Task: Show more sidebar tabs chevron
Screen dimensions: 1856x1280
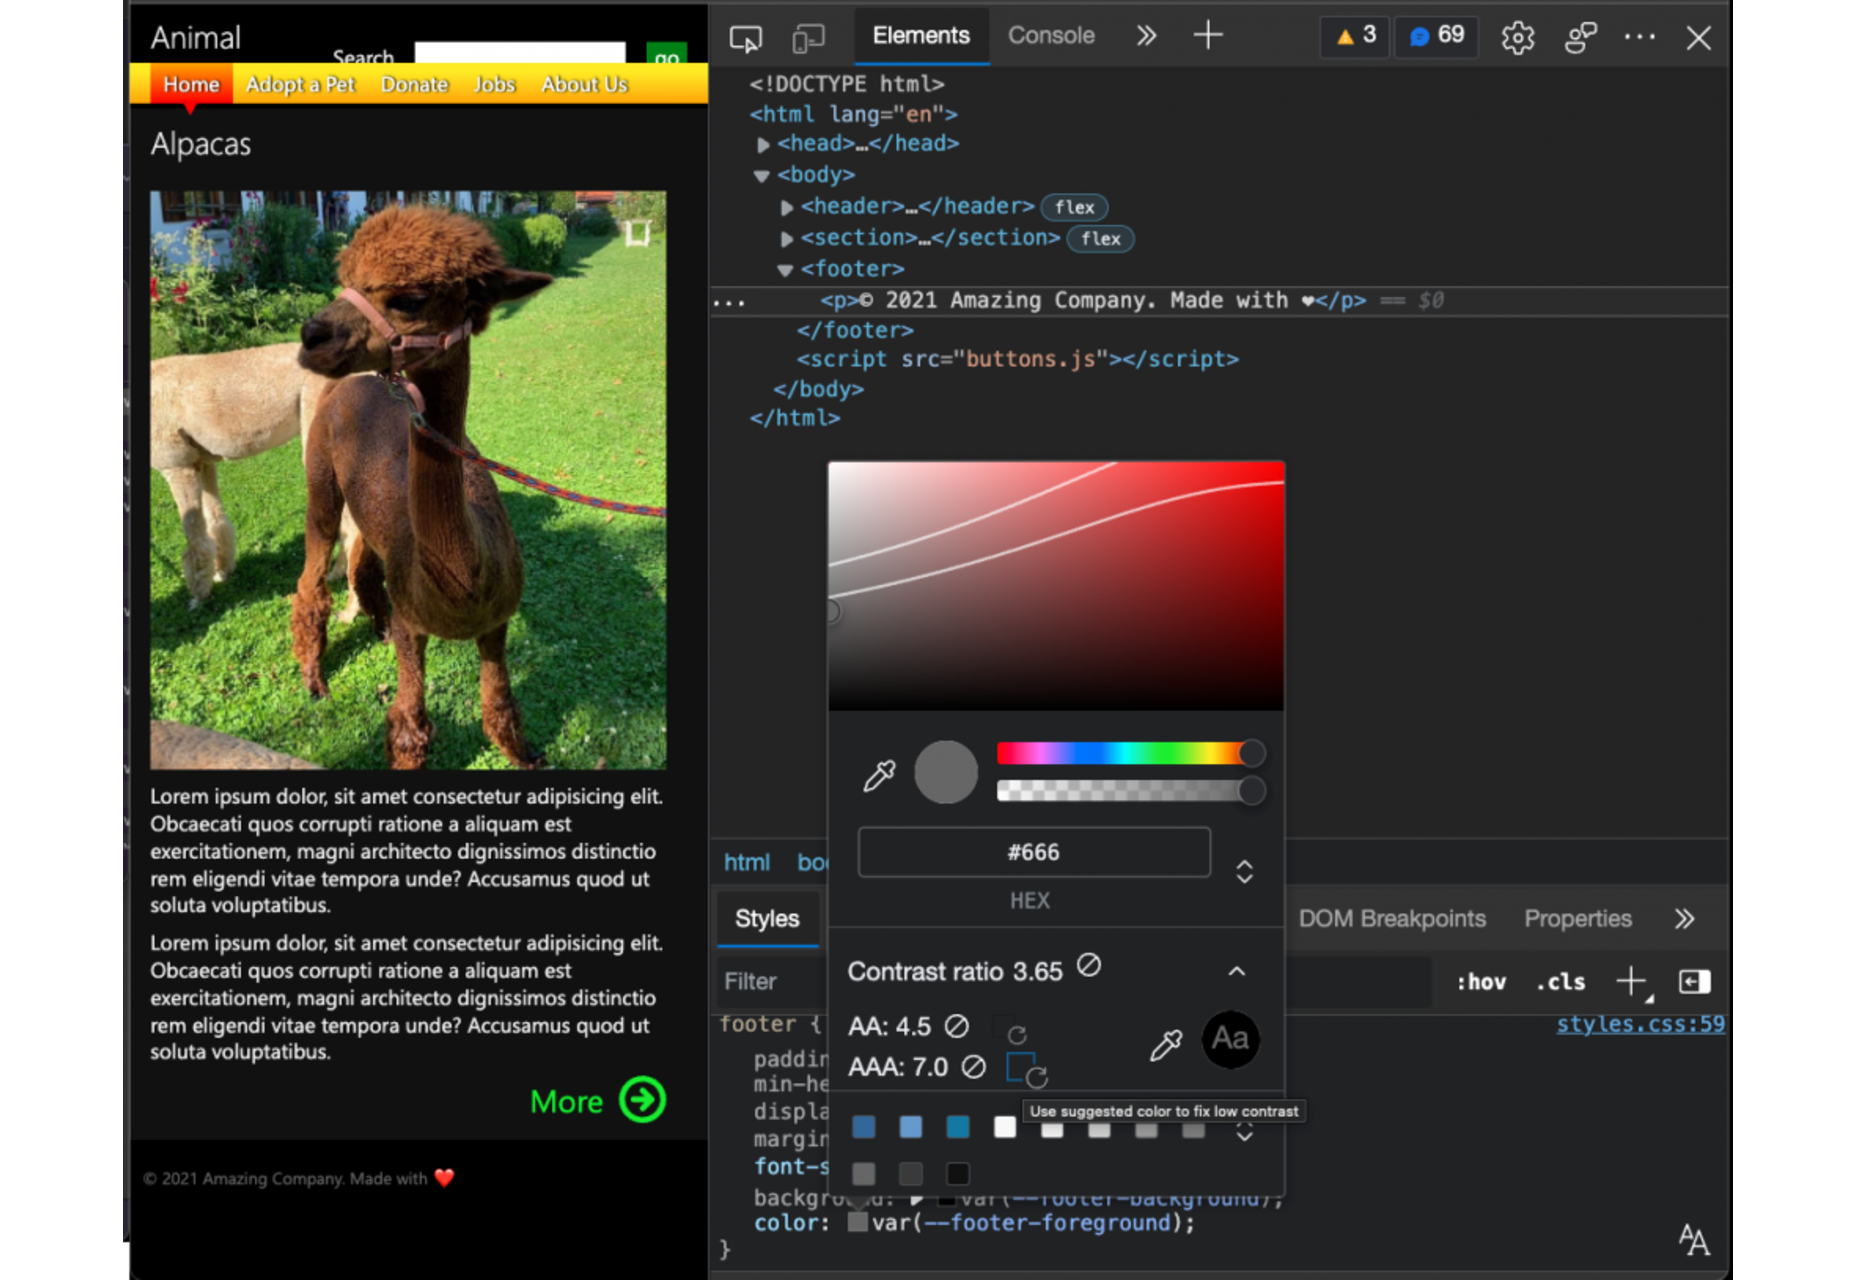Action: click(1684, 919)
